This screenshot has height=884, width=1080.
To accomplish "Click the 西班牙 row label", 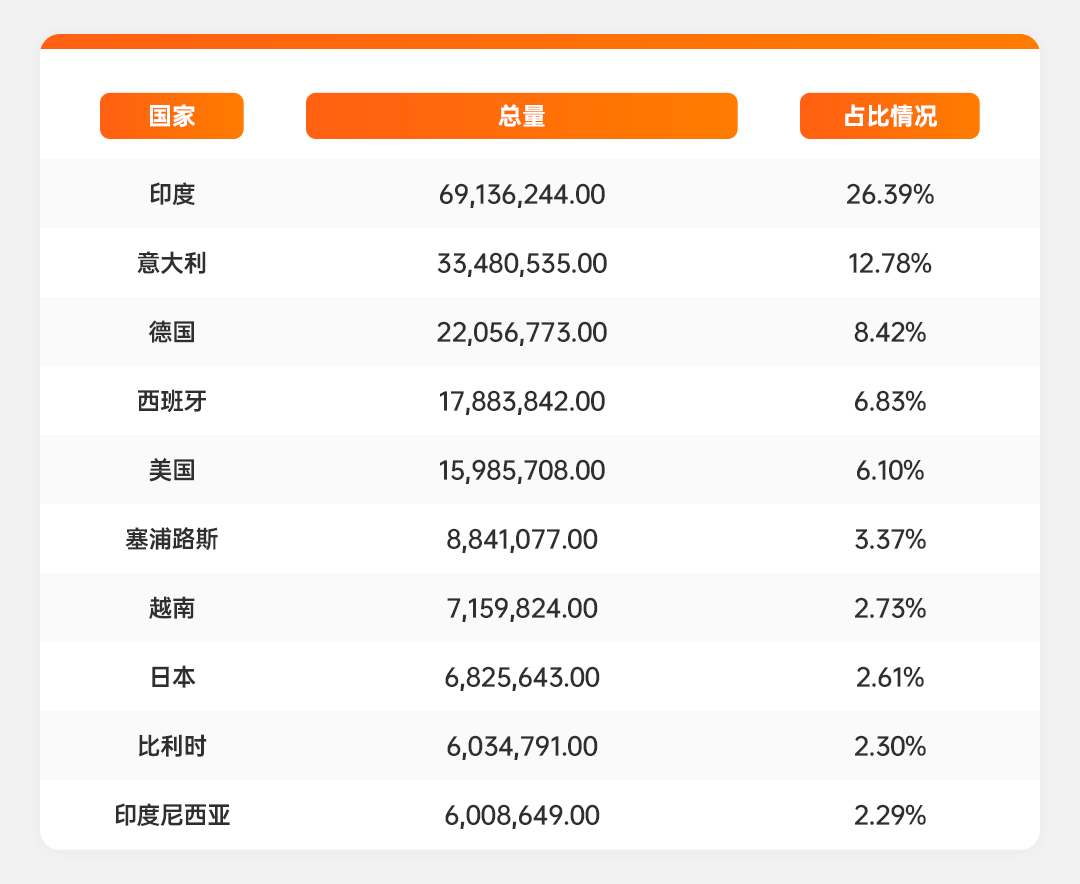I will point(172,401).
